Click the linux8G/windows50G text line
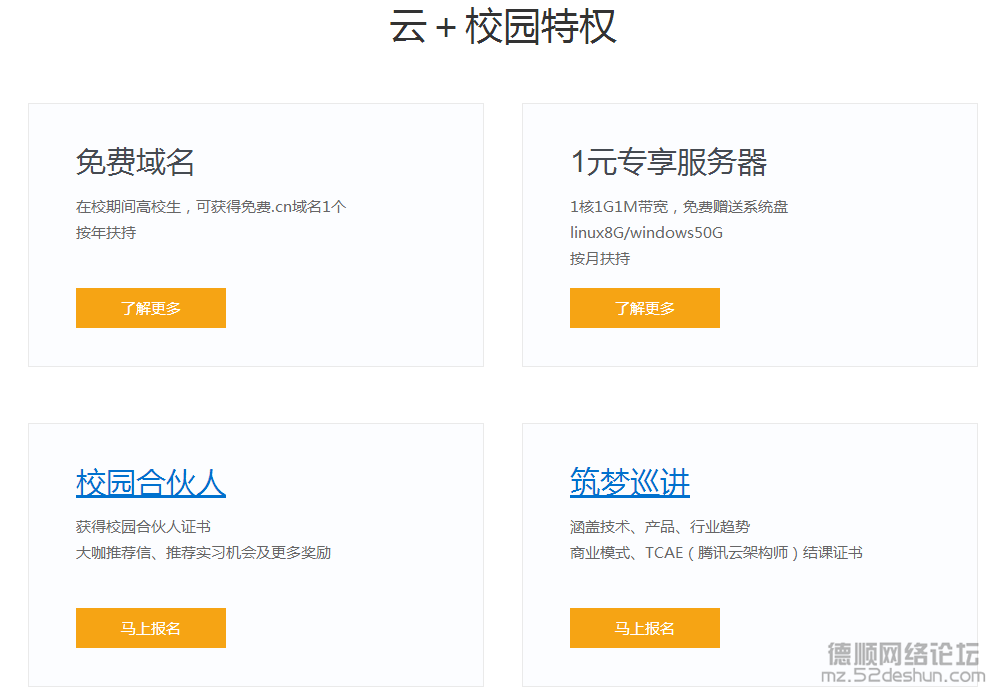Image resolution: width=1005 pixels, height=700 pixels. pos(646,233)
